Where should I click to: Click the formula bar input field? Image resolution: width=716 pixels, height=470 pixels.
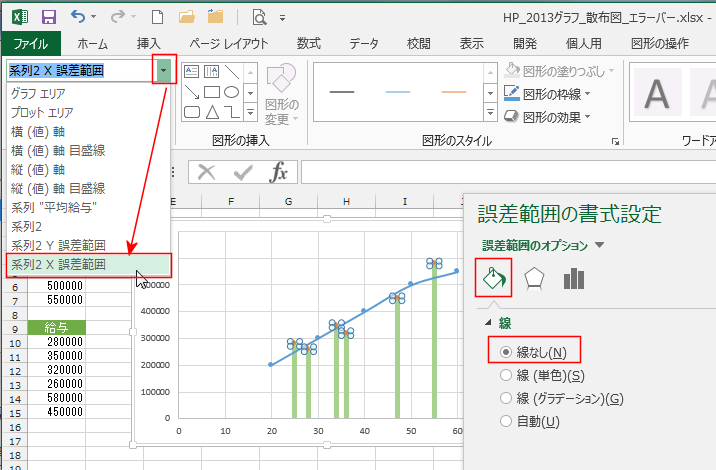point(508,172)
